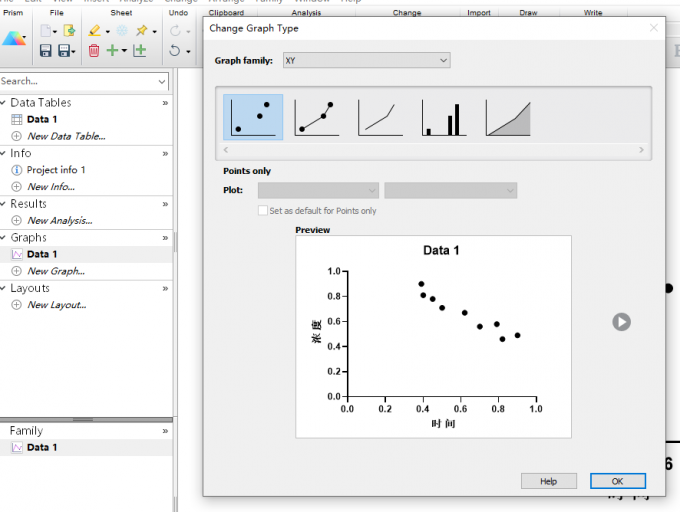This screenshot has height=512, width=680.
Task: Confirm the dialog with OK
Action: 618,481
